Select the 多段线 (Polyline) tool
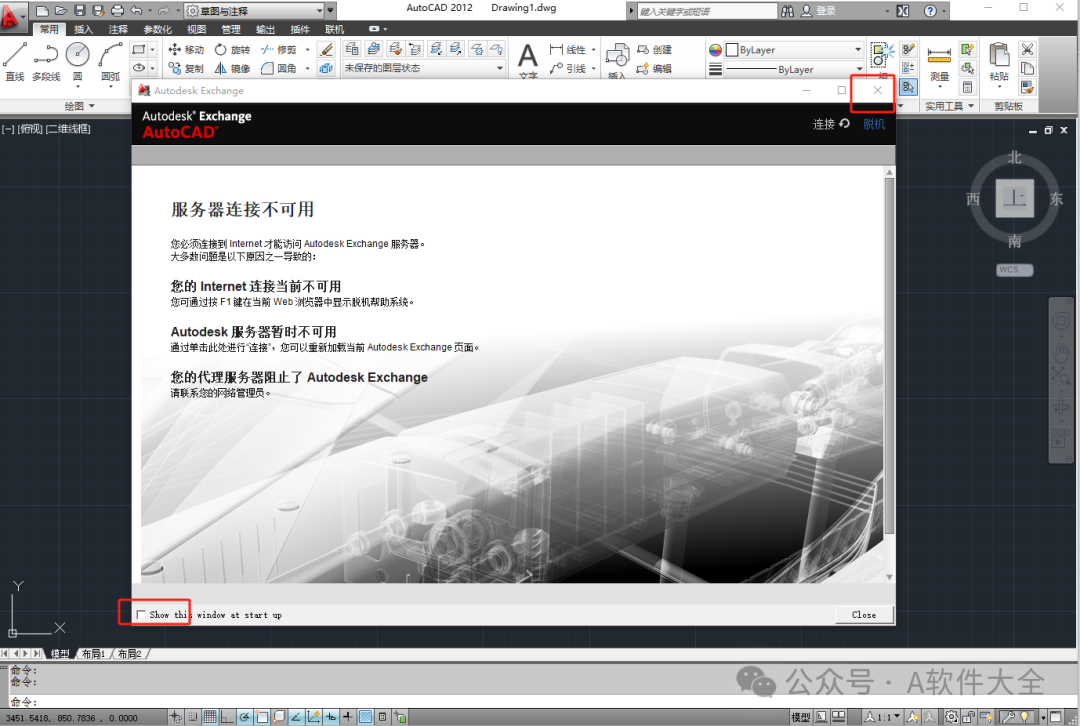The width and height of the screenshot is (1080, 726). pyautogui.click(x=46, y=61)
